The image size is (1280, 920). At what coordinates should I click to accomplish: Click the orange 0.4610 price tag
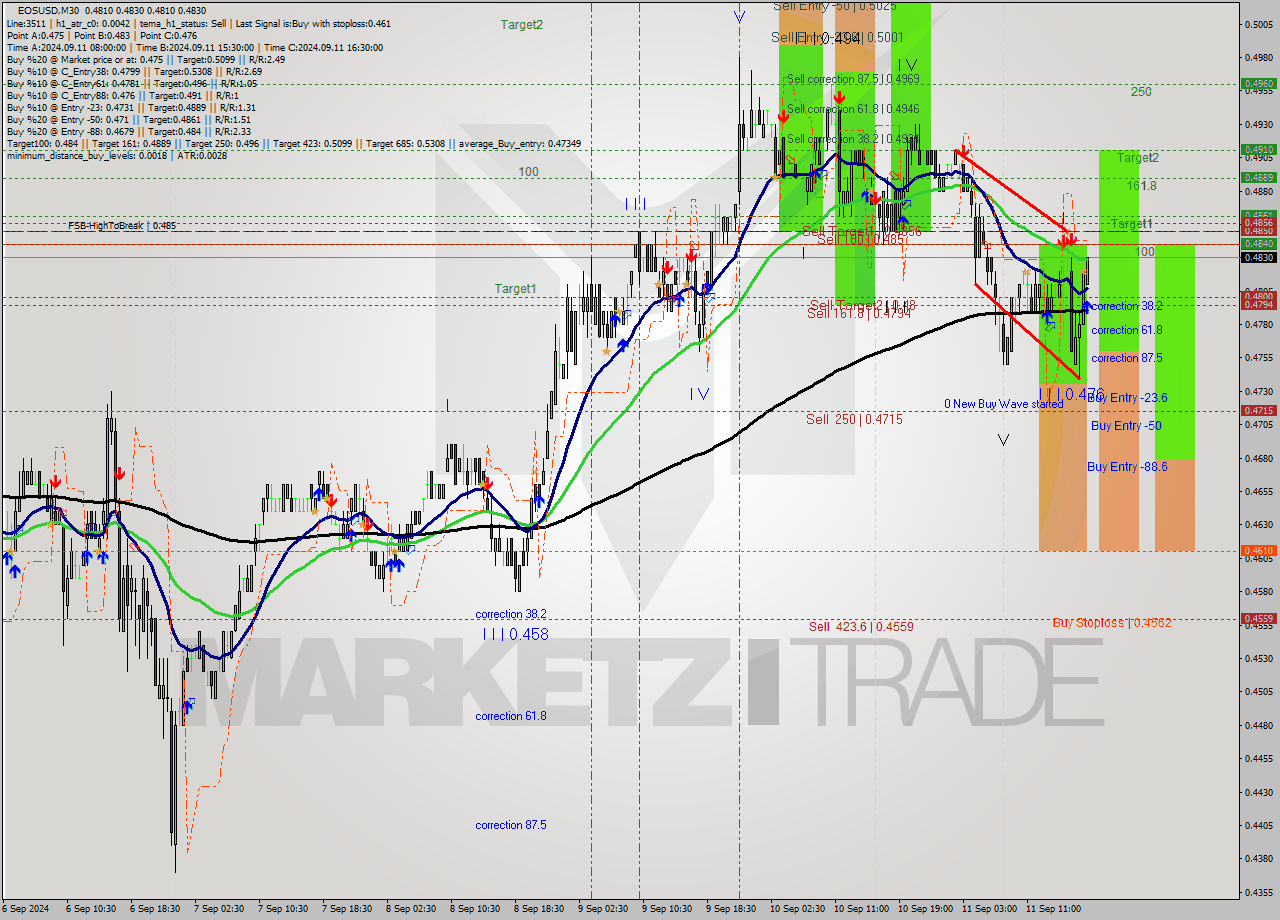coord(1258,550)
